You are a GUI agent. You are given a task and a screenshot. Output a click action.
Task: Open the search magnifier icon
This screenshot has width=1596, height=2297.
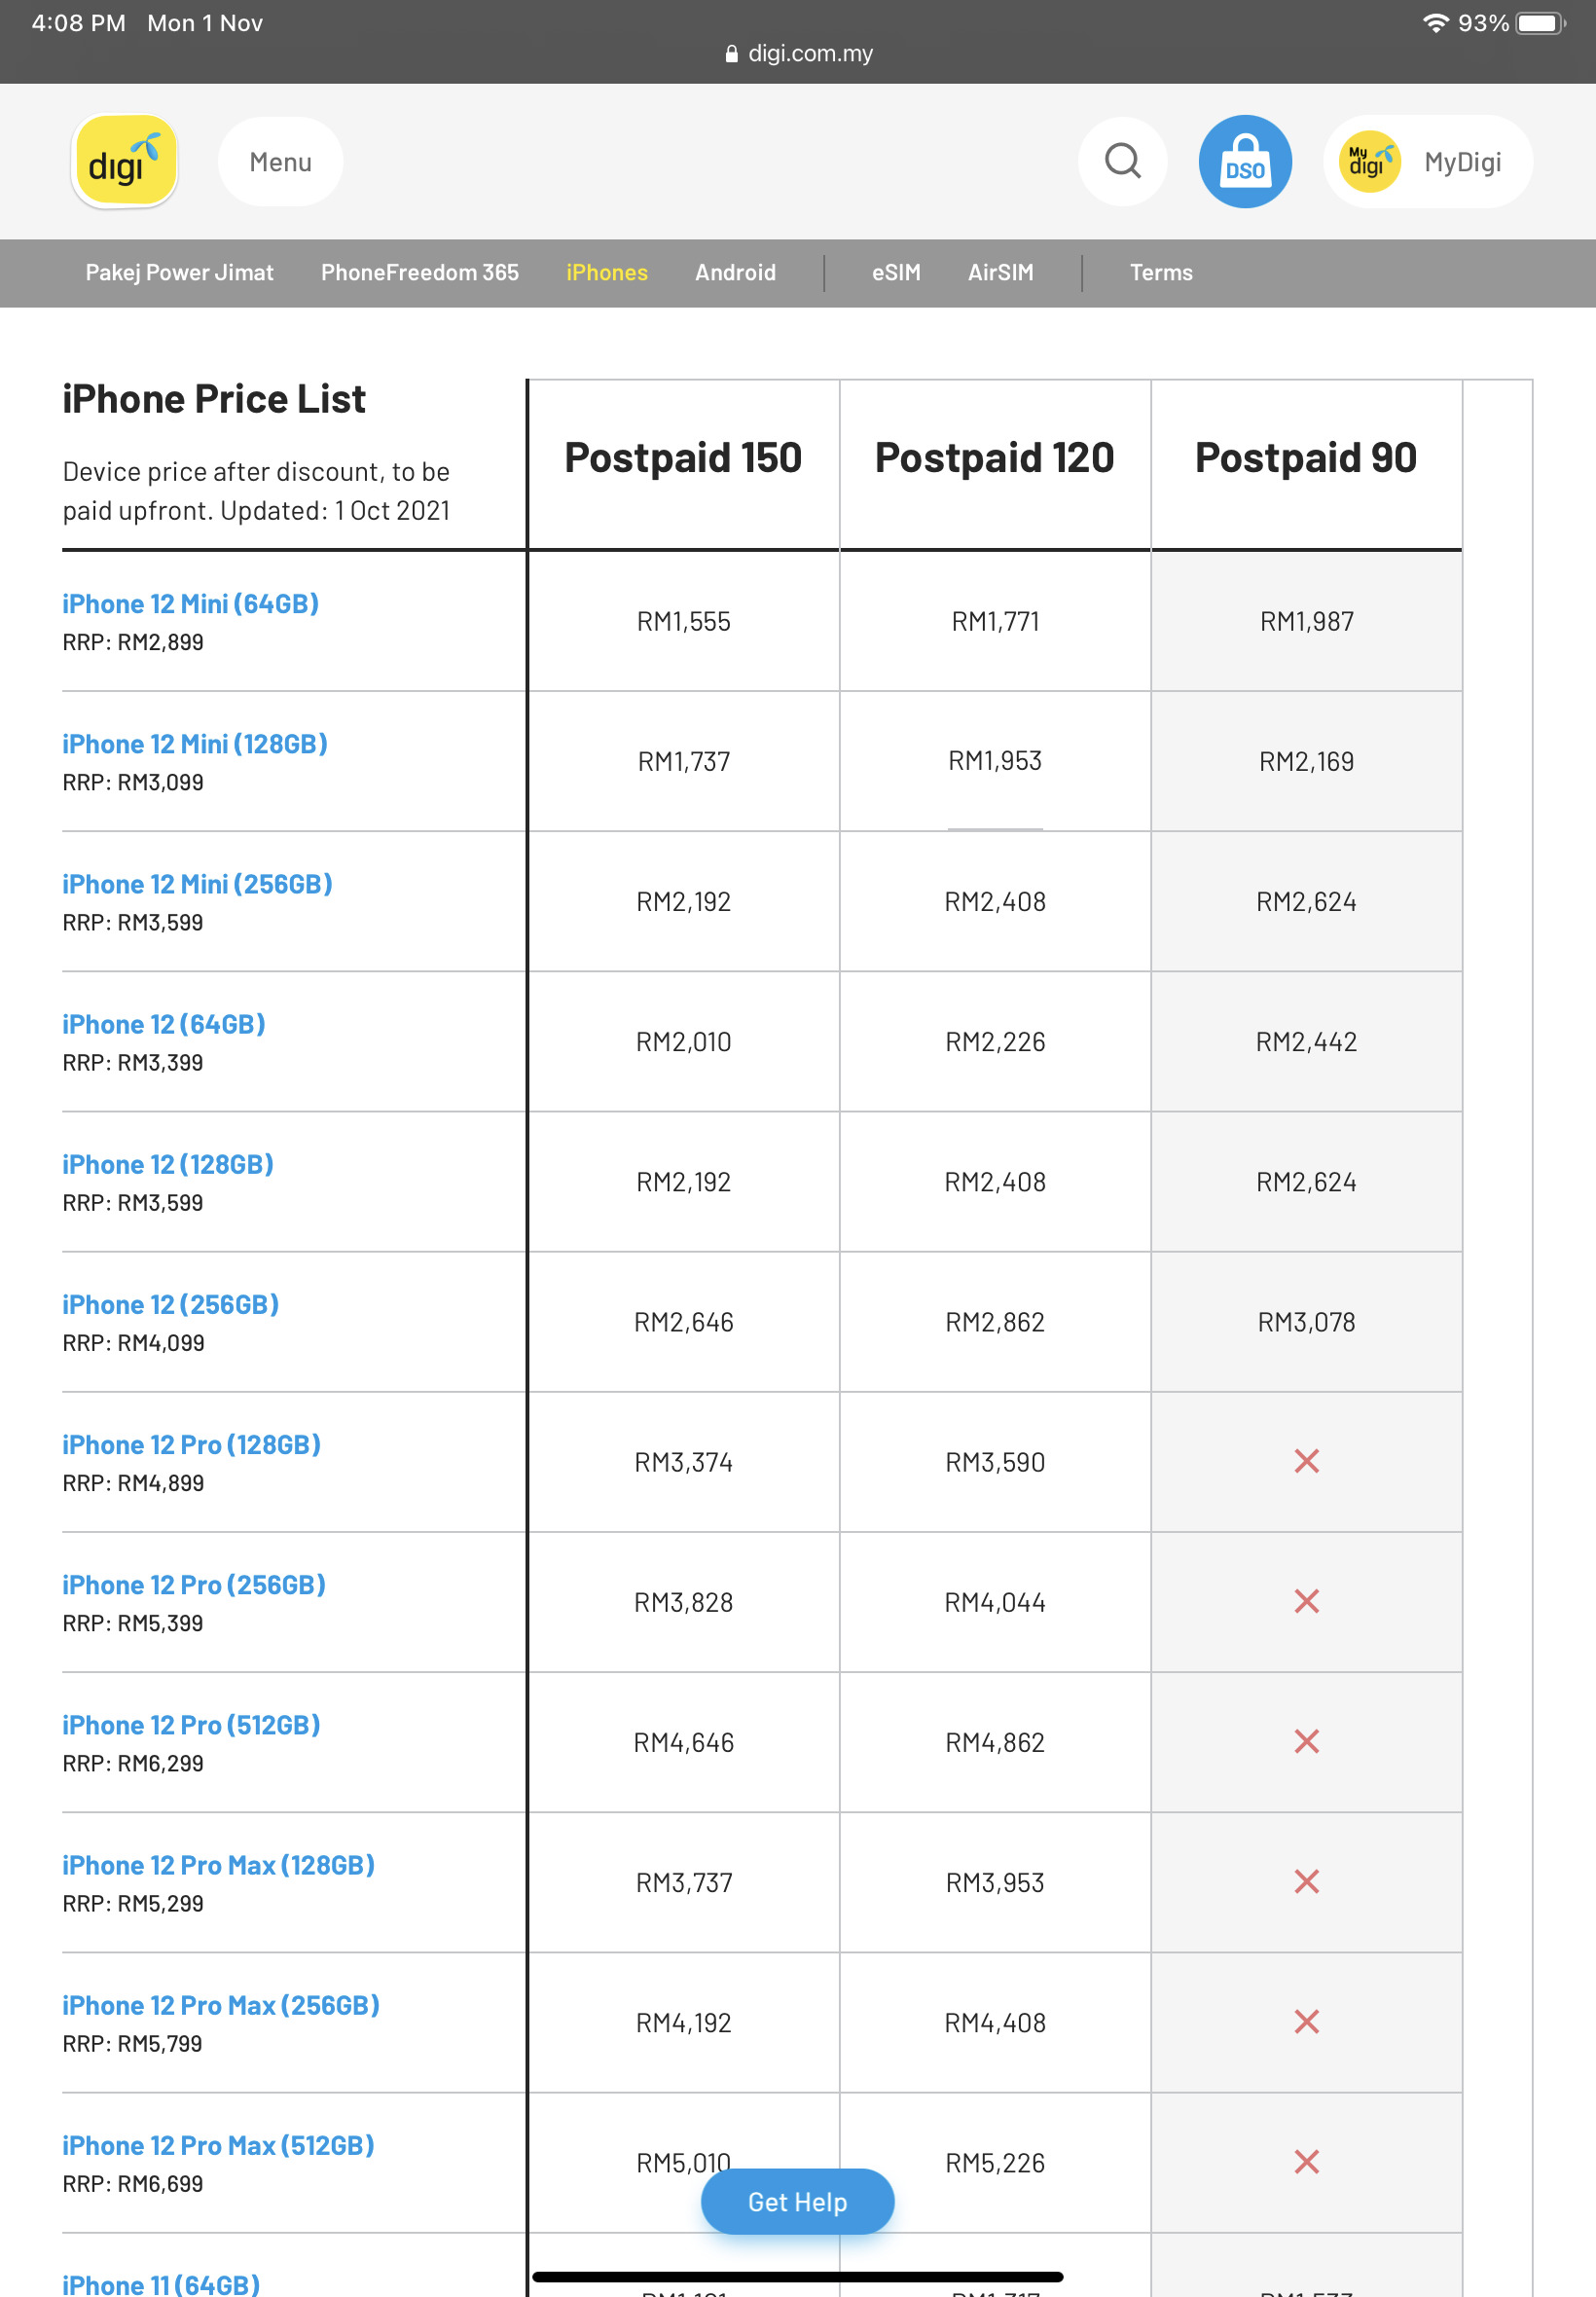1123,161
